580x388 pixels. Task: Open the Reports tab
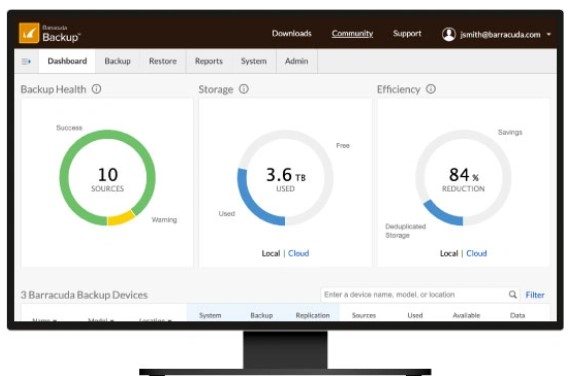(209, 61)
